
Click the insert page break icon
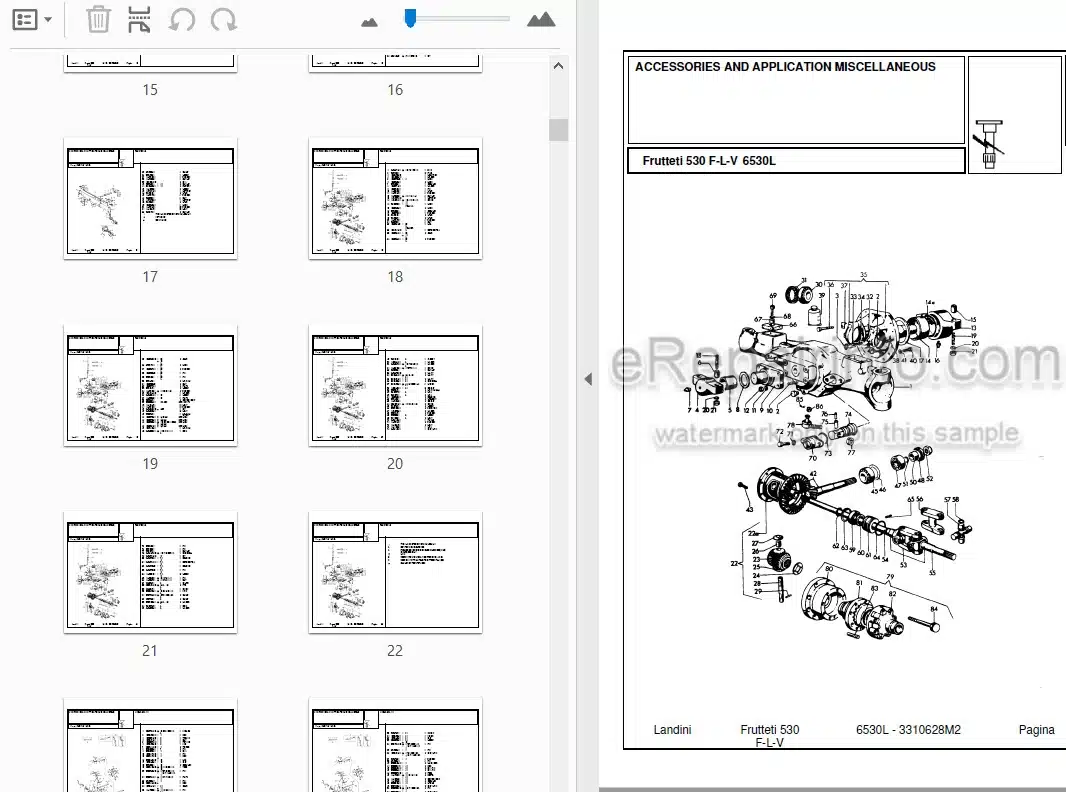click(x=139, y=19)
